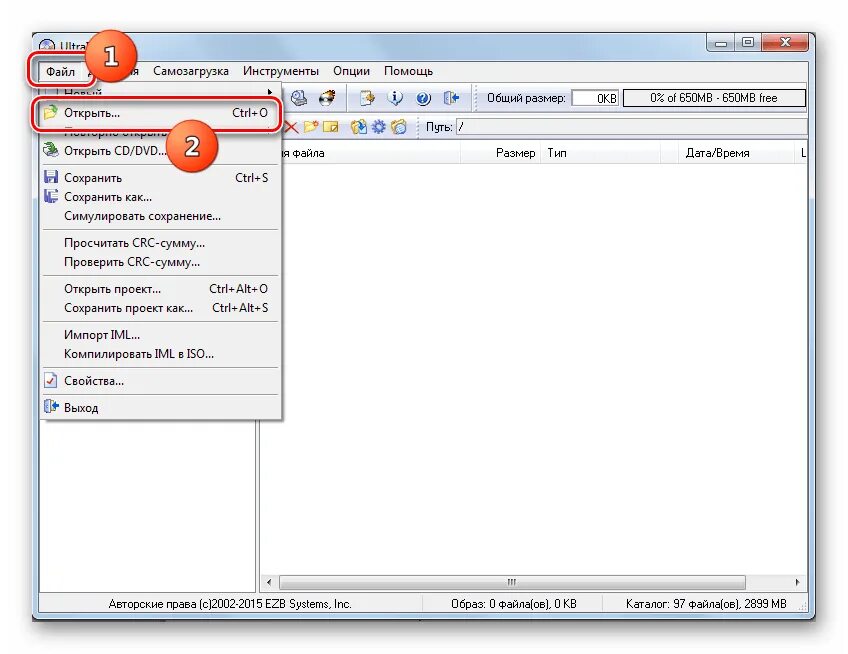
Task: Choose Сохранить in the File menu
Action: pos(161,178)
